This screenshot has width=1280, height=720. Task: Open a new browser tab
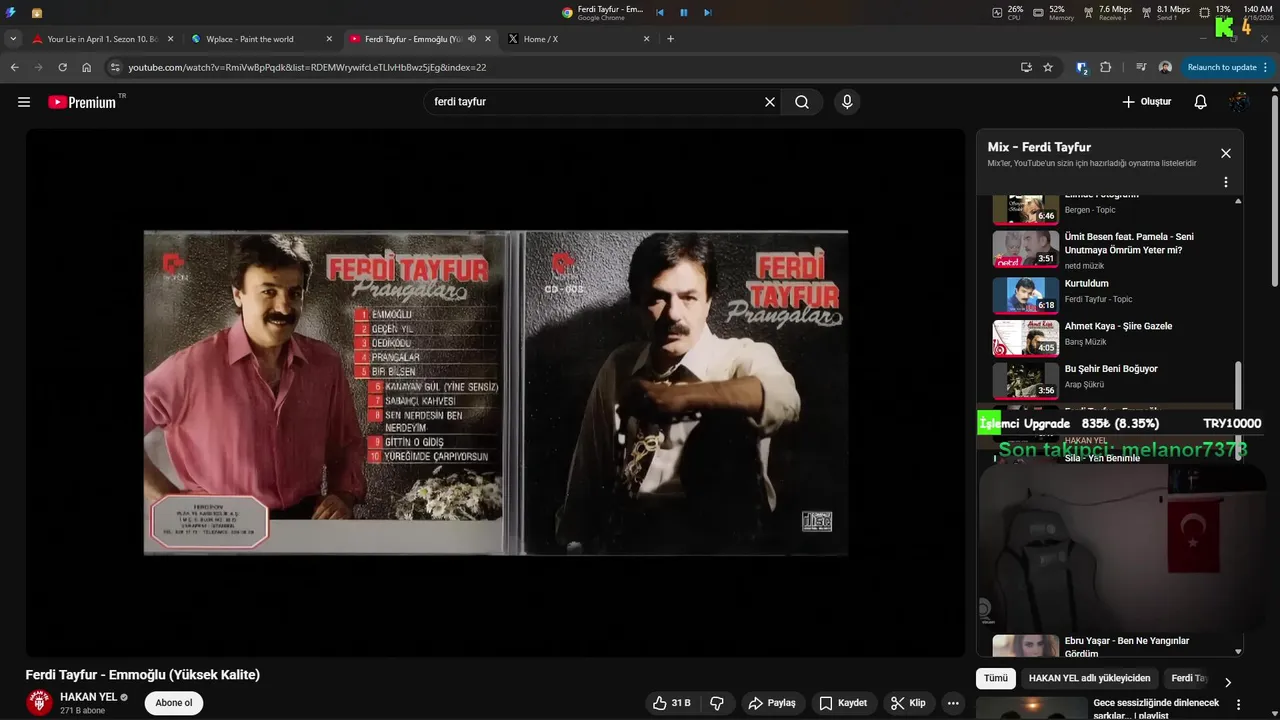coord(670,39)
